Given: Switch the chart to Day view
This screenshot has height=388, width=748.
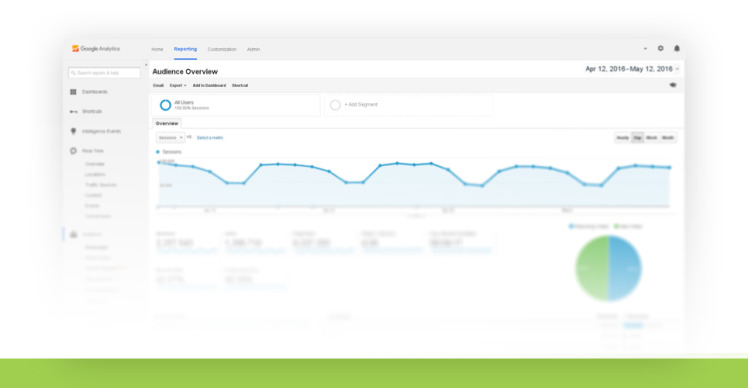Looking at the screenshot, I should pyautogui.click(x=637, y=138).
